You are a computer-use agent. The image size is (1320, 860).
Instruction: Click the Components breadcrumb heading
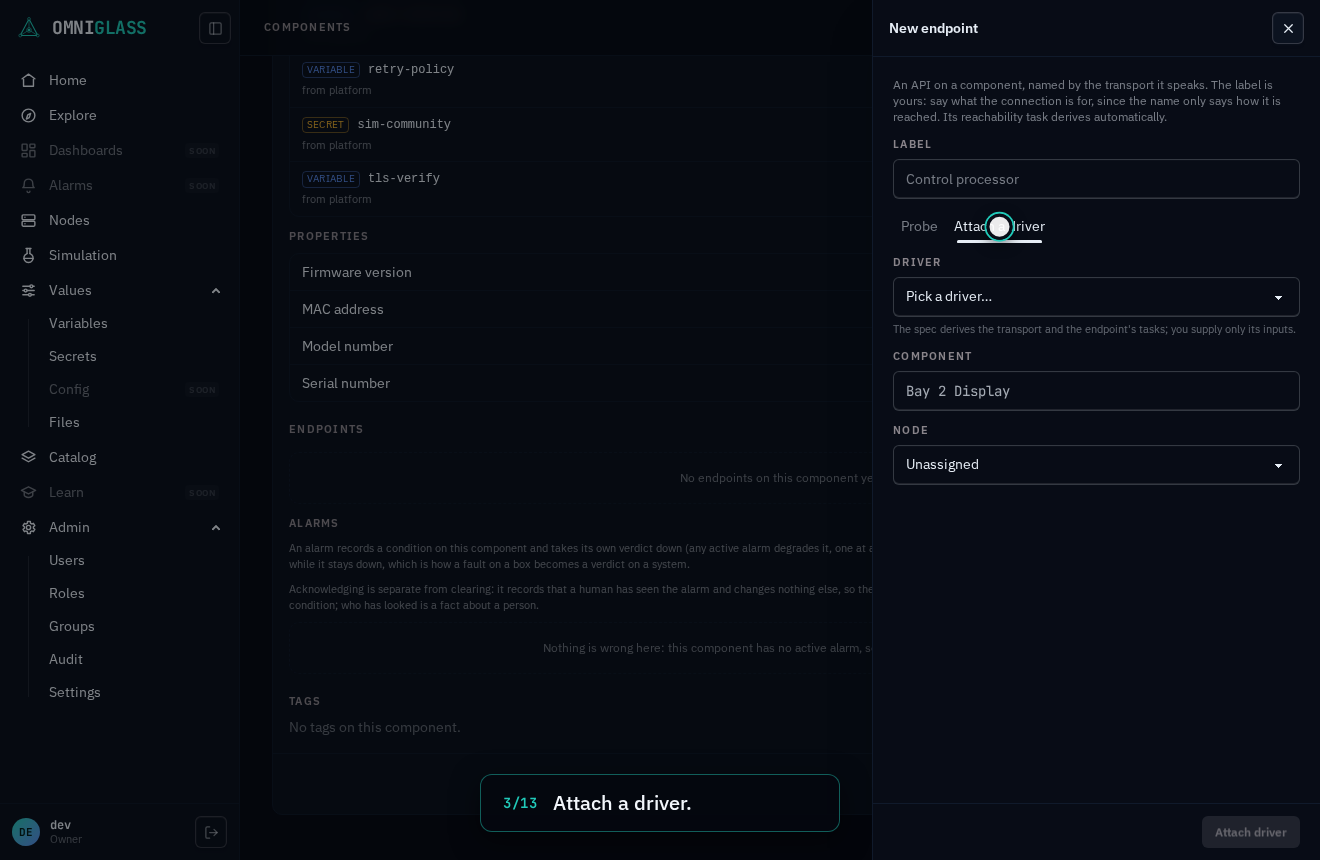pyautogui.click(x=307, y=28)
